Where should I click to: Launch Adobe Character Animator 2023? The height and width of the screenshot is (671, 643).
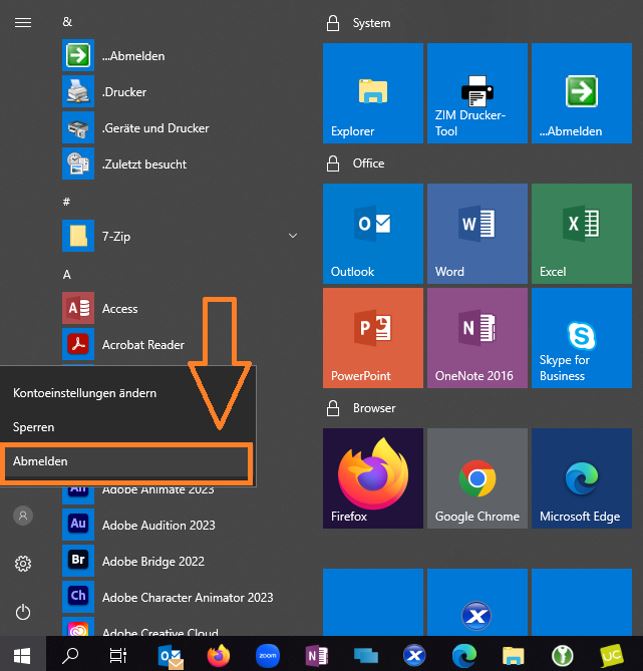(x=180, y=597)
